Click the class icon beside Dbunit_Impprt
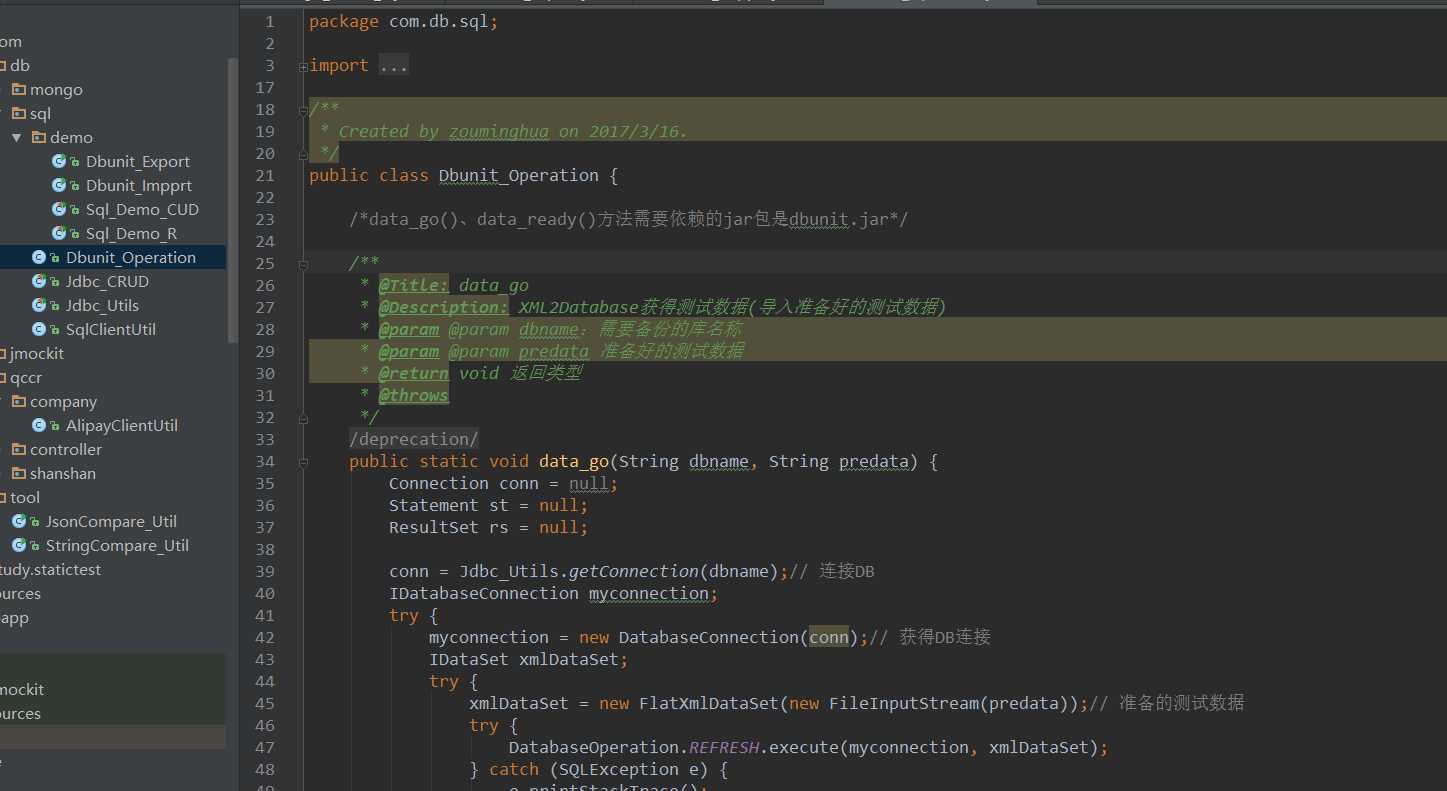This screenshot has height=791, width=1447. pyautogui.click(x=59, y=185)
